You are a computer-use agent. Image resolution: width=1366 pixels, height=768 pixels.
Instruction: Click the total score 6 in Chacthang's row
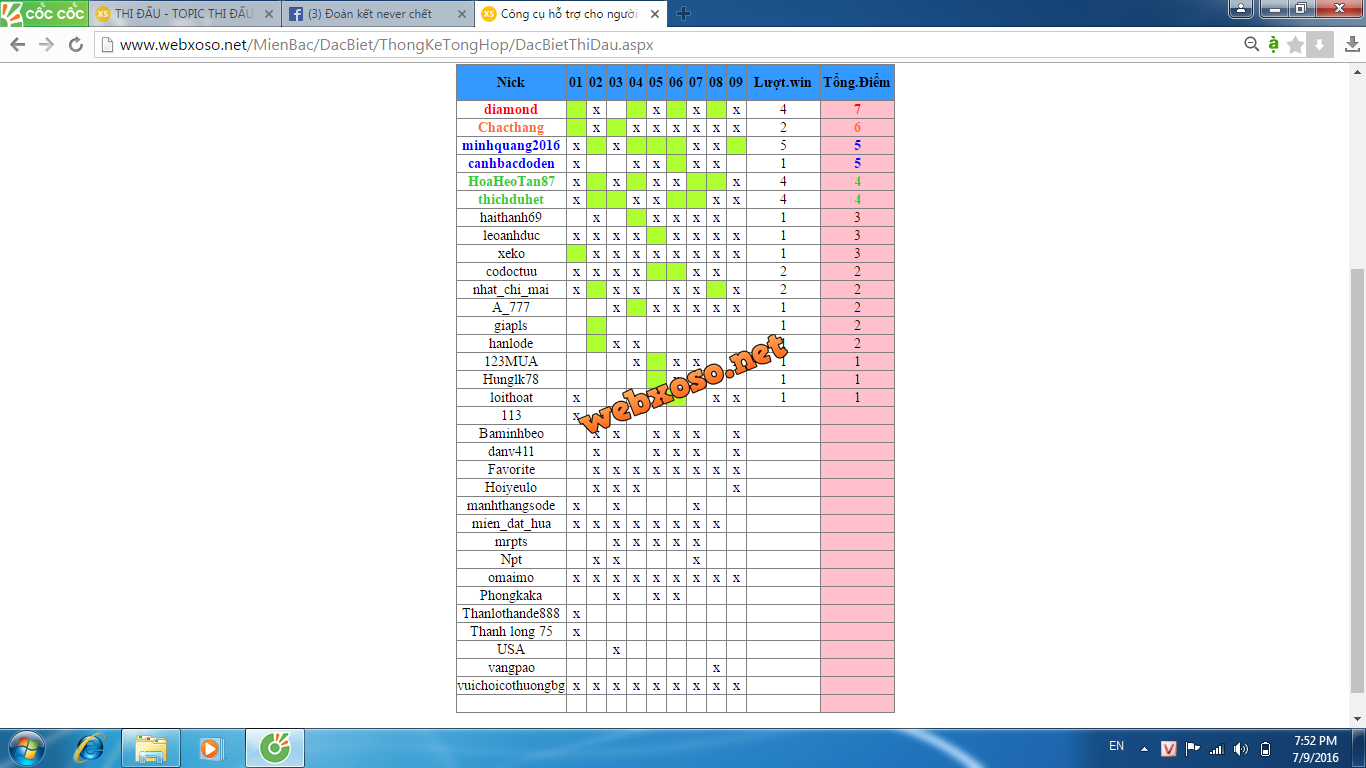coord(857,128)
